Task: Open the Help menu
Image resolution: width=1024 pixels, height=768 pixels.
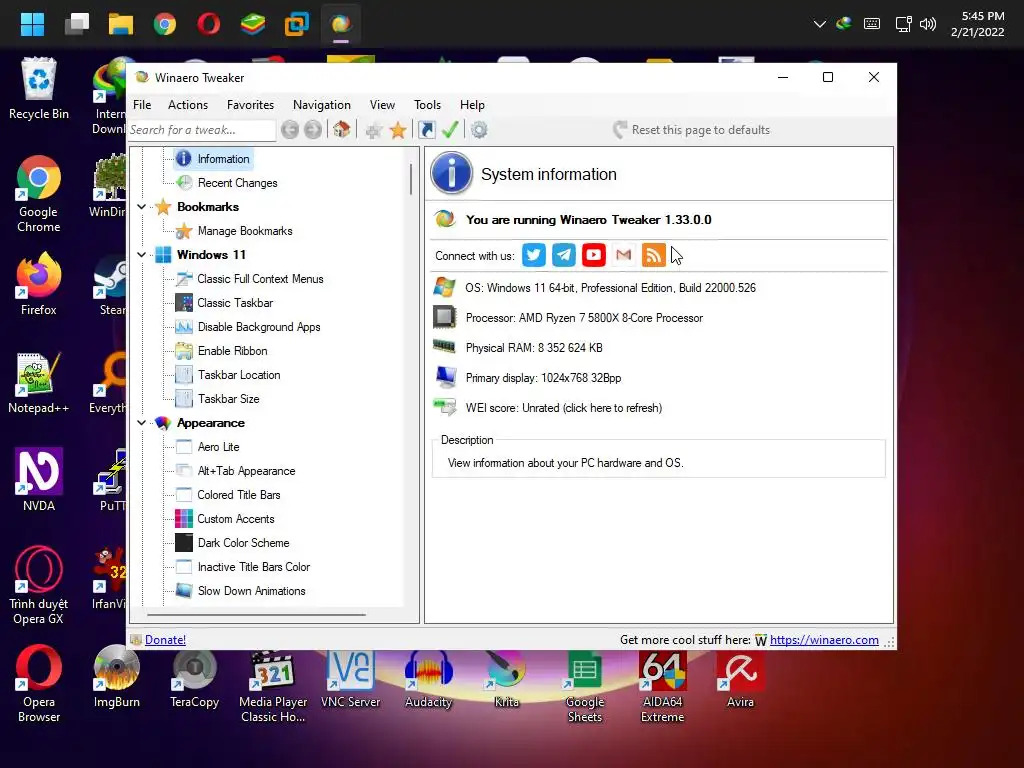Action: [472, 104]
